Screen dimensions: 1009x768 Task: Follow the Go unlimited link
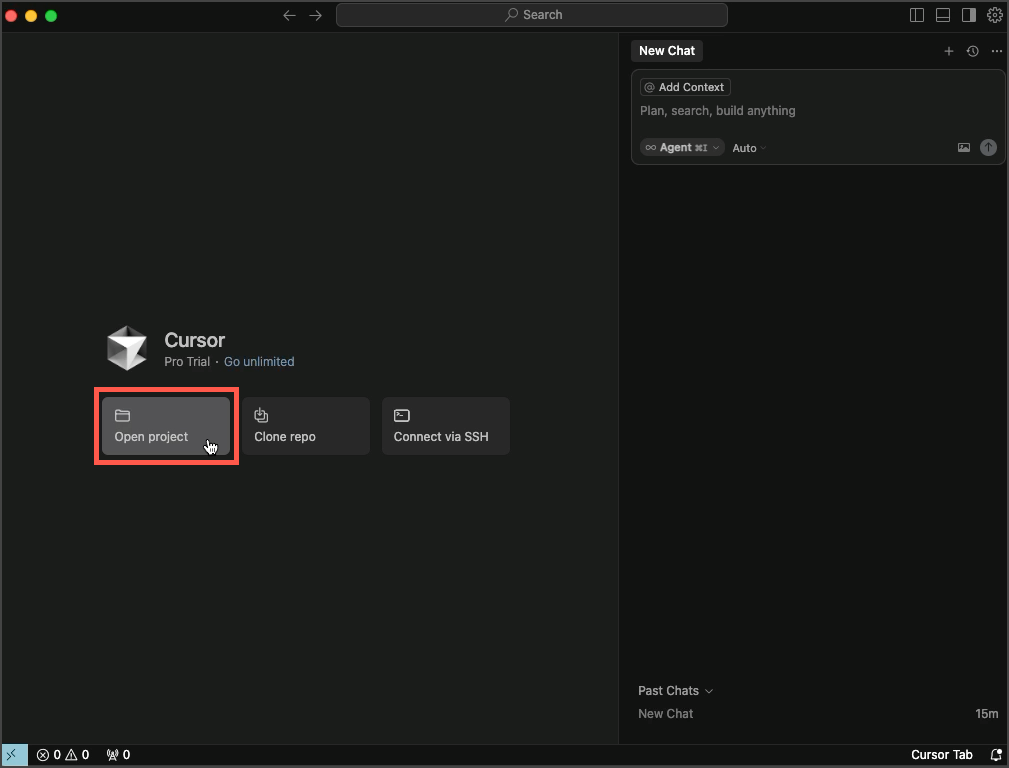(259, 362)
